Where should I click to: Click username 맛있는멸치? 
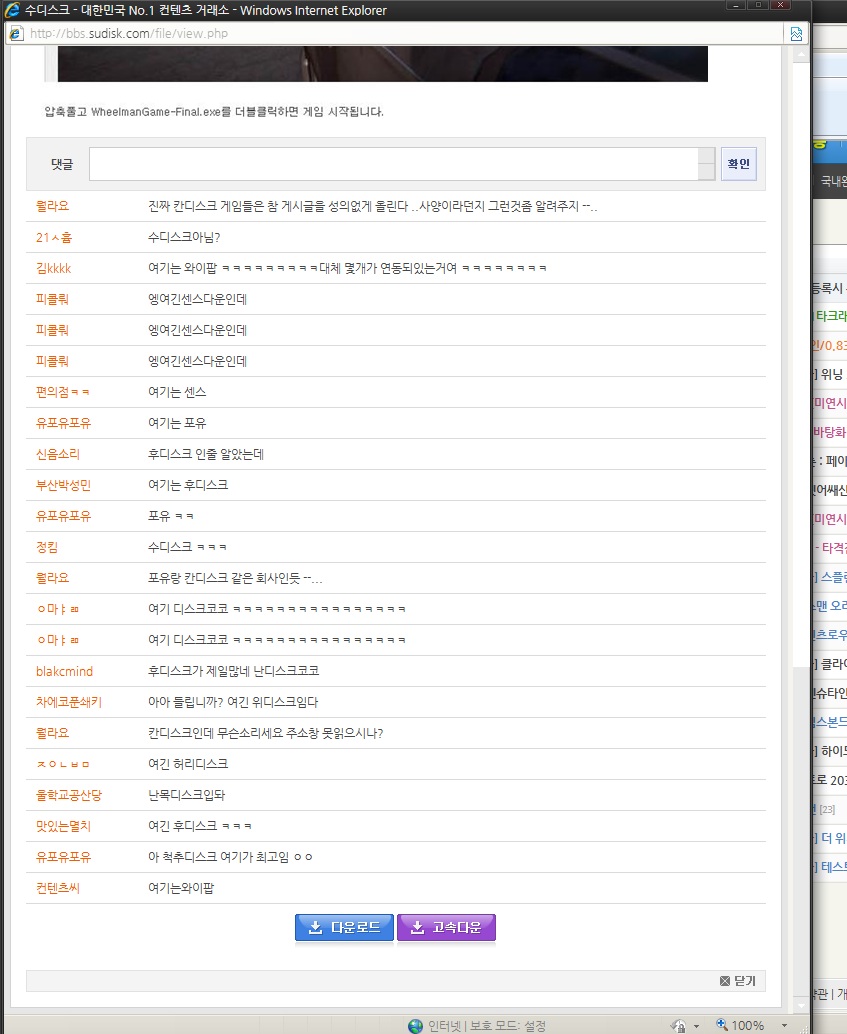pos(63,826)
